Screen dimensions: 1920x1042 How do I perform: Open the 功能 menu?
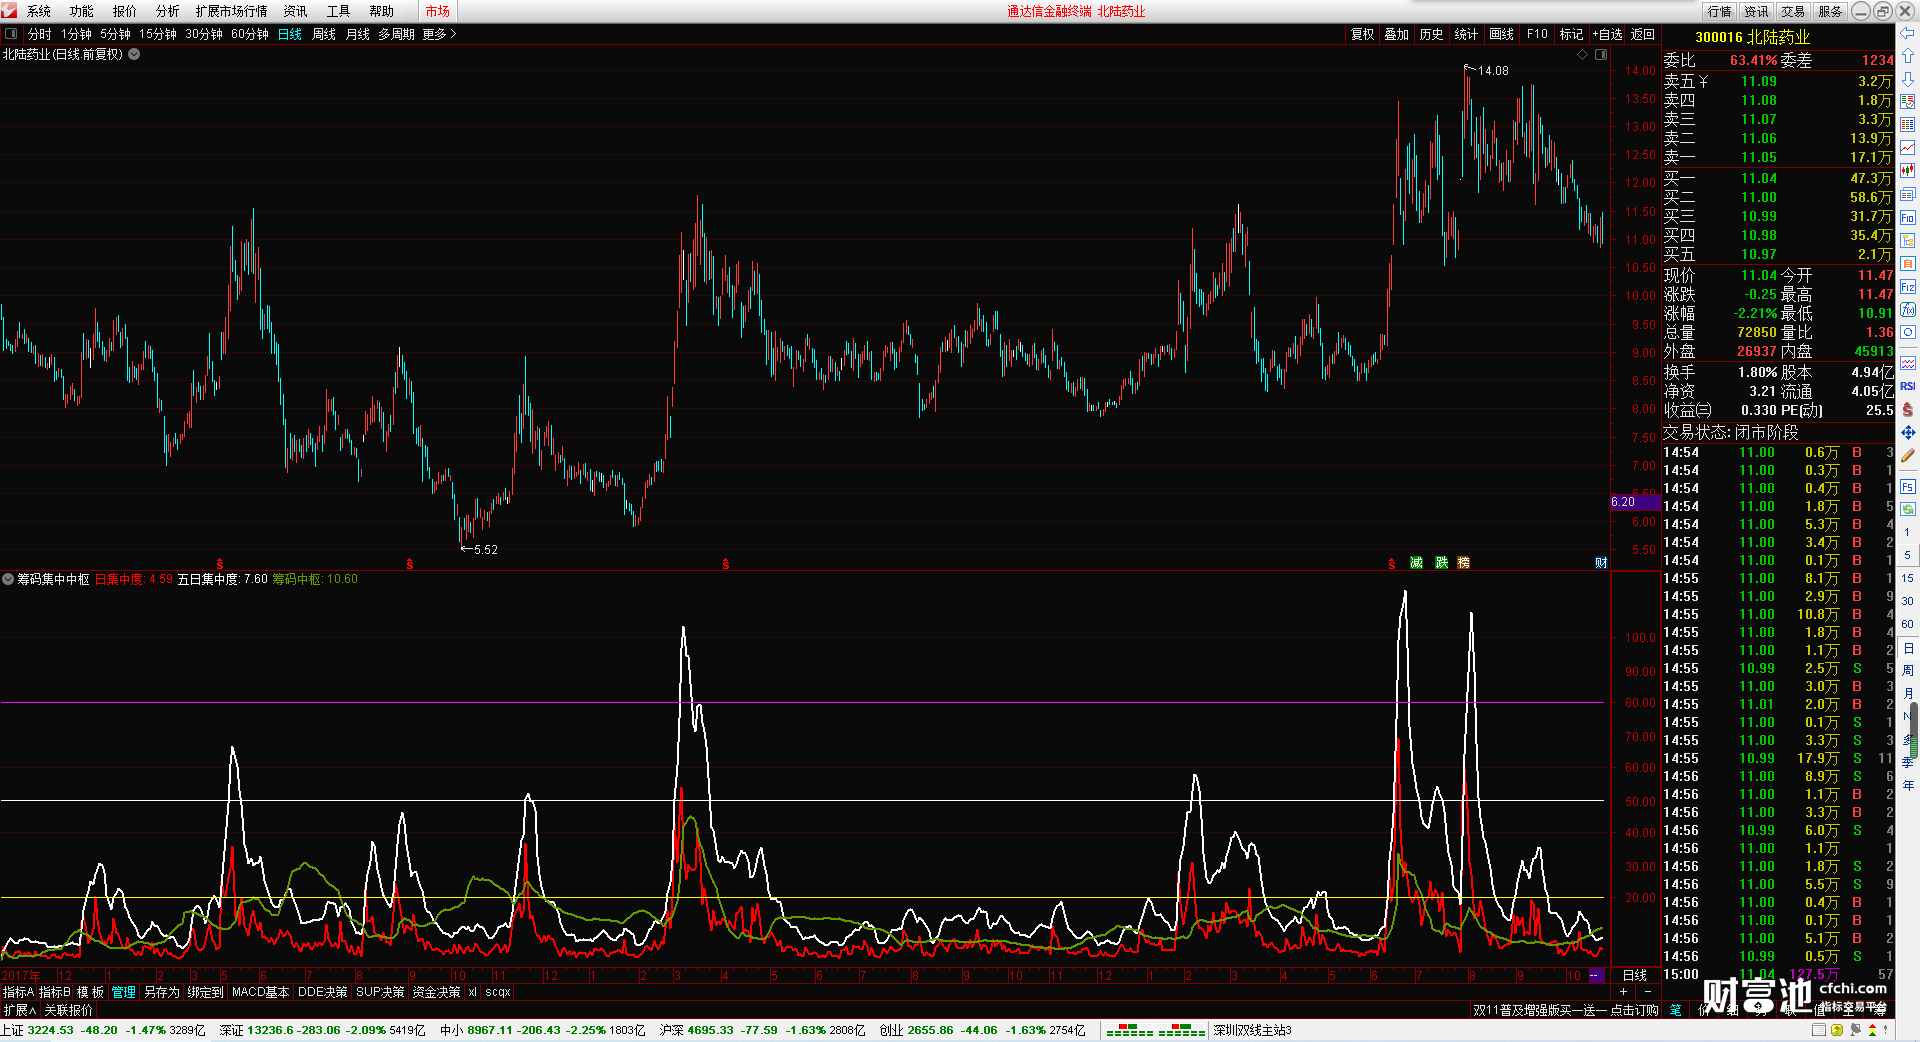[82, 11]
